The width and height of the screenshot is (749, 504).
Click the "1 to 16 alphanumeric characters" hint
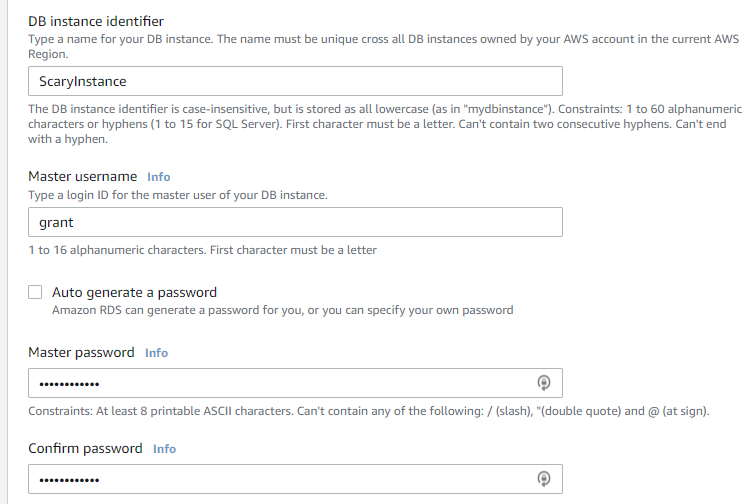click(203, 250)
